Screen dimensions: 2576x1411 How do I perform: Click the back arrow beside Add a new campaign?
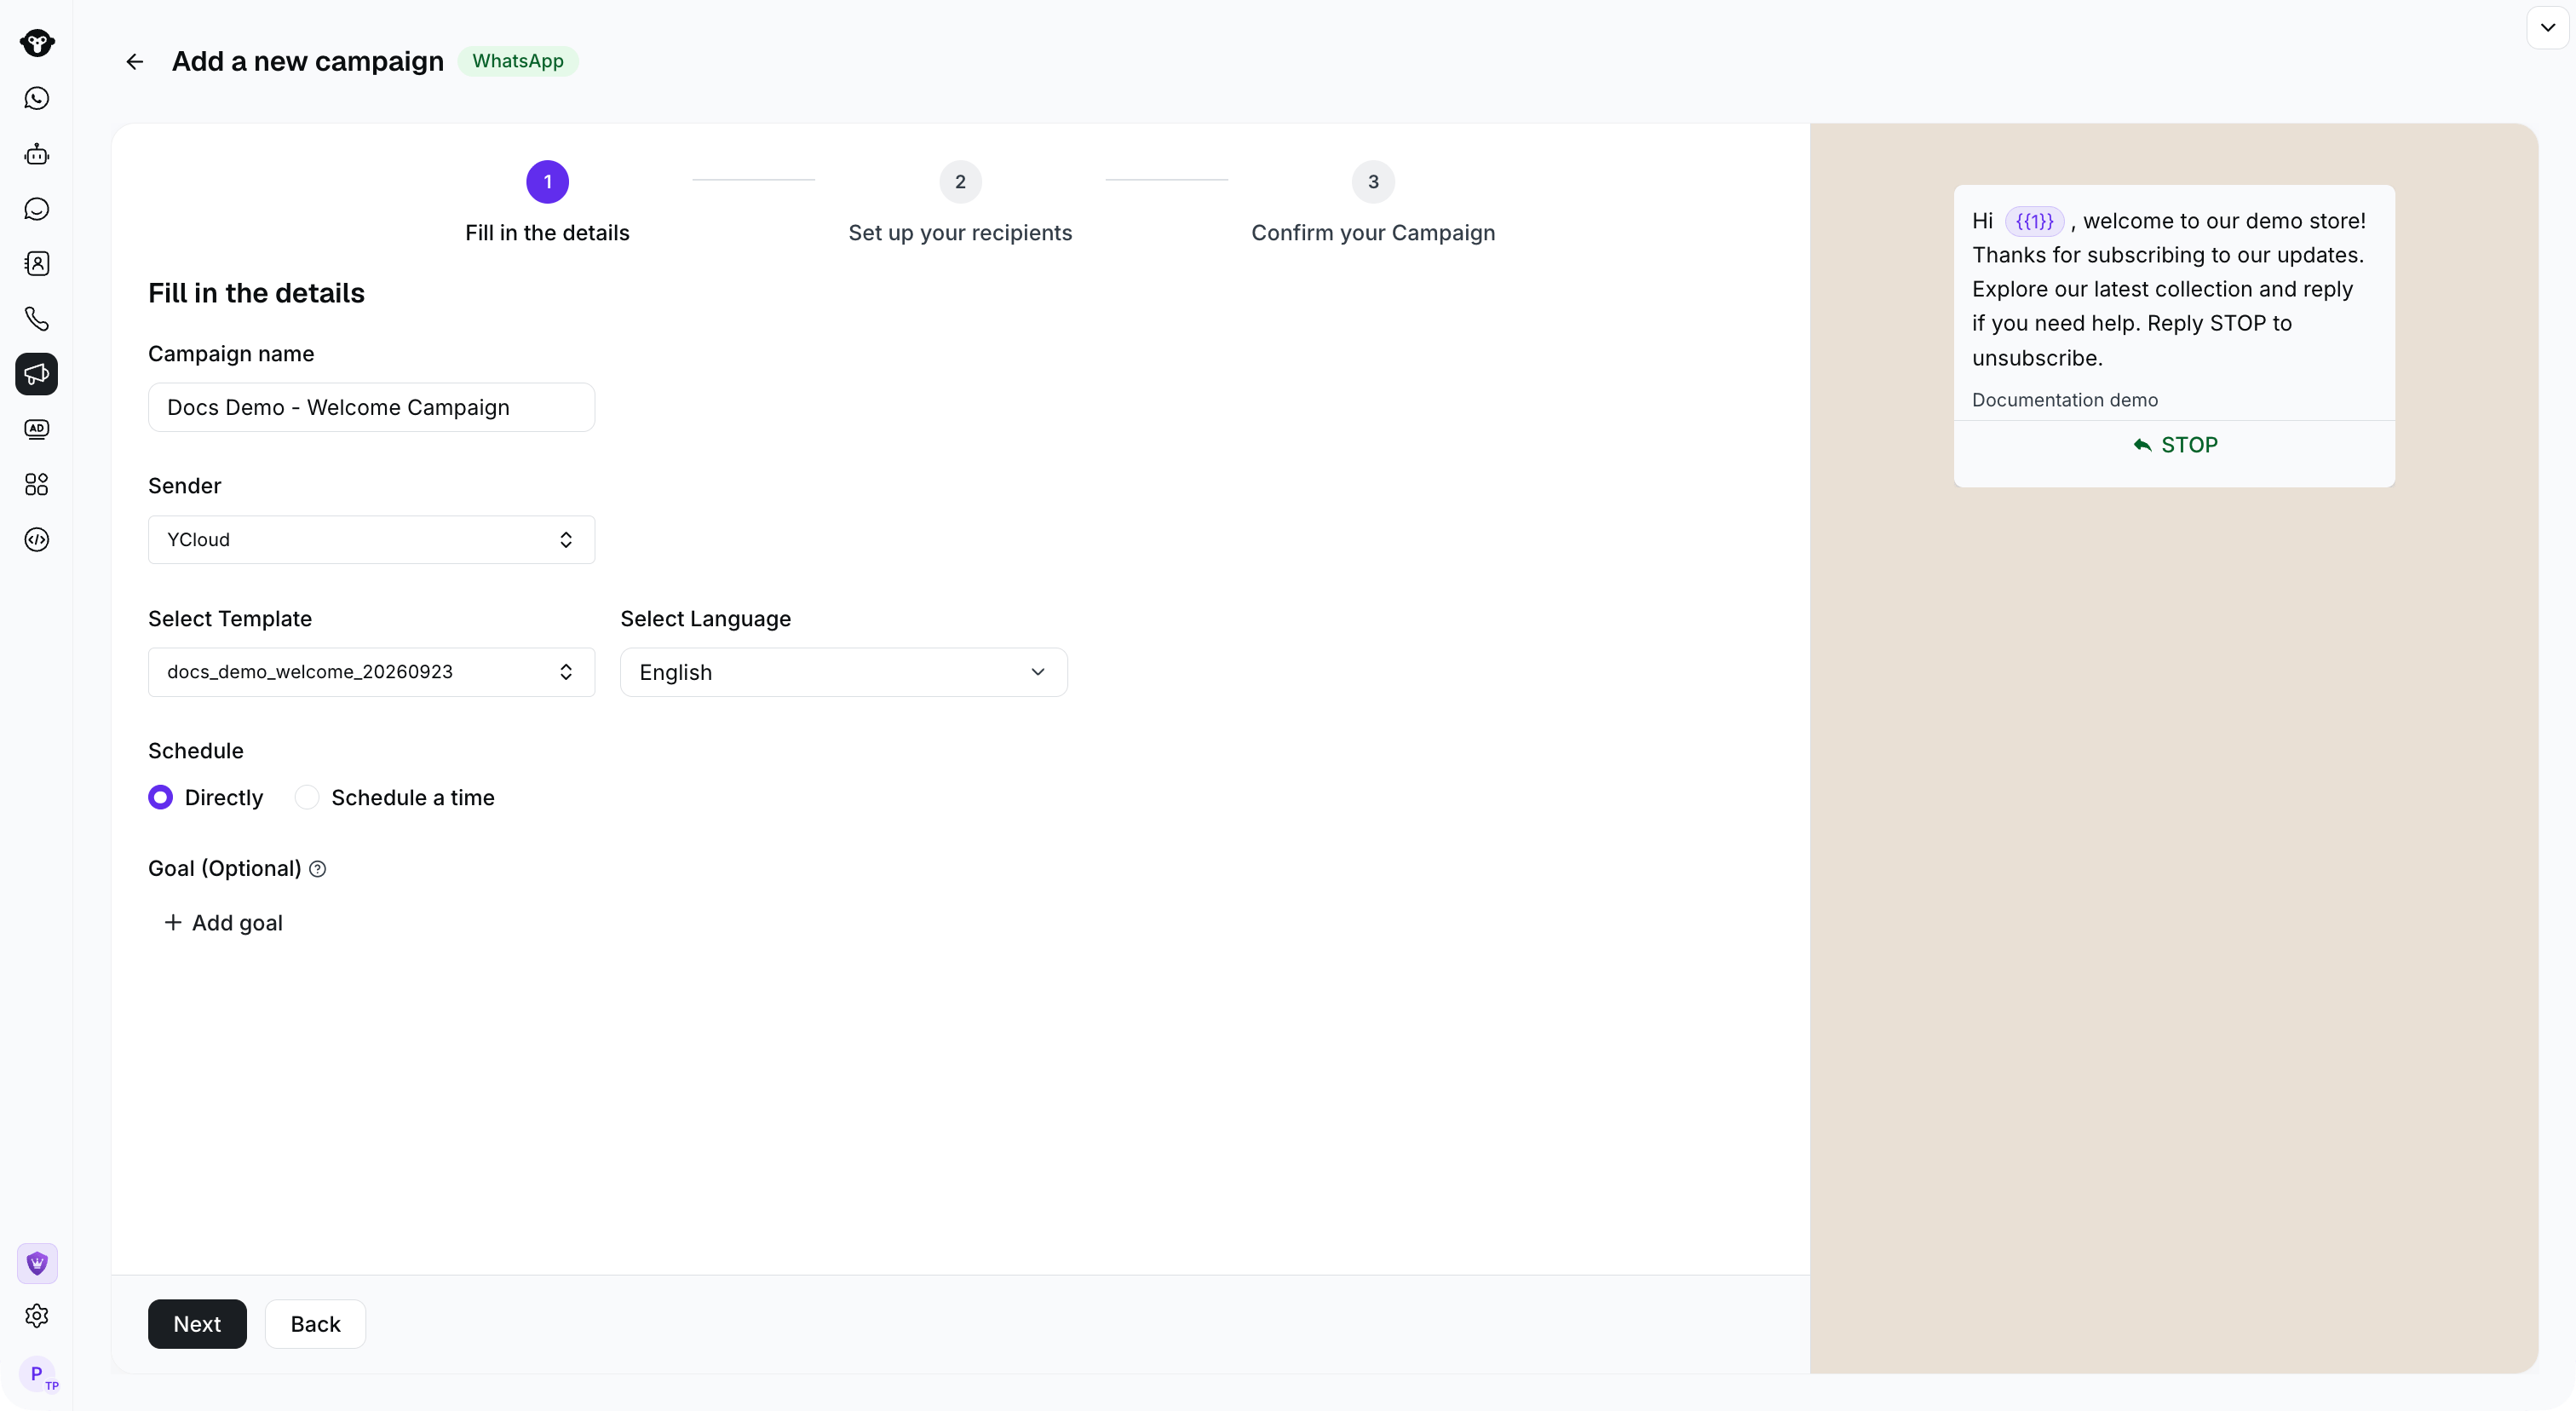(135, 62)
